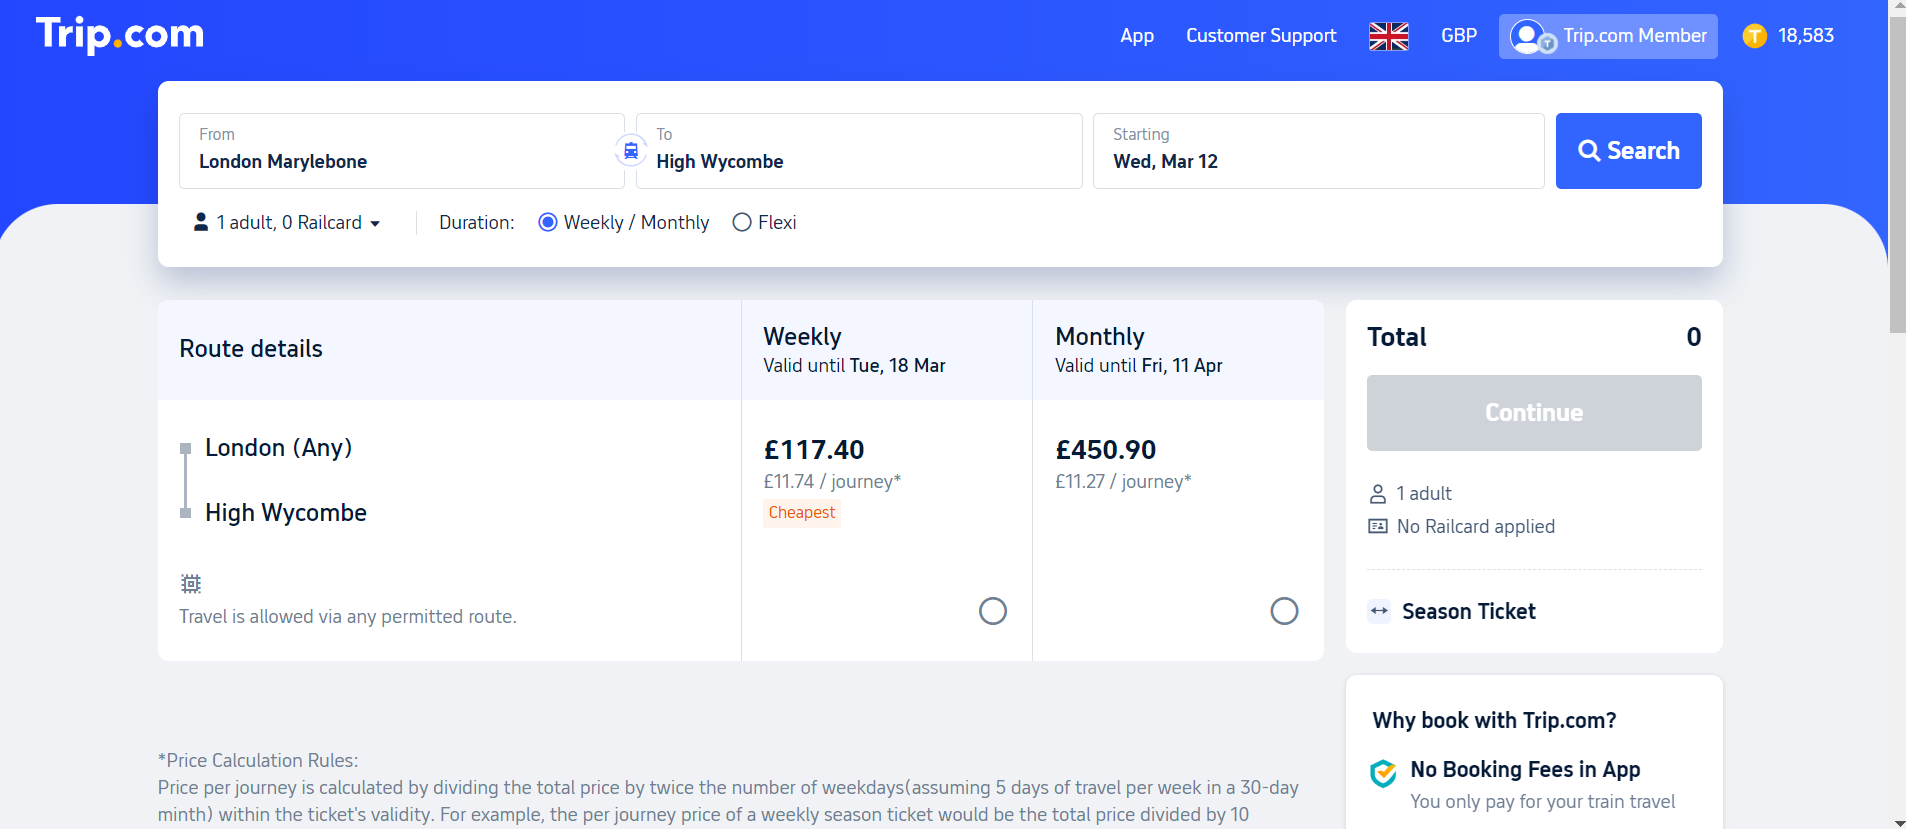Click the route map icon below High Wycombe
The width and height of the screenshot is (1906, 829).
[x=191, y=583]
